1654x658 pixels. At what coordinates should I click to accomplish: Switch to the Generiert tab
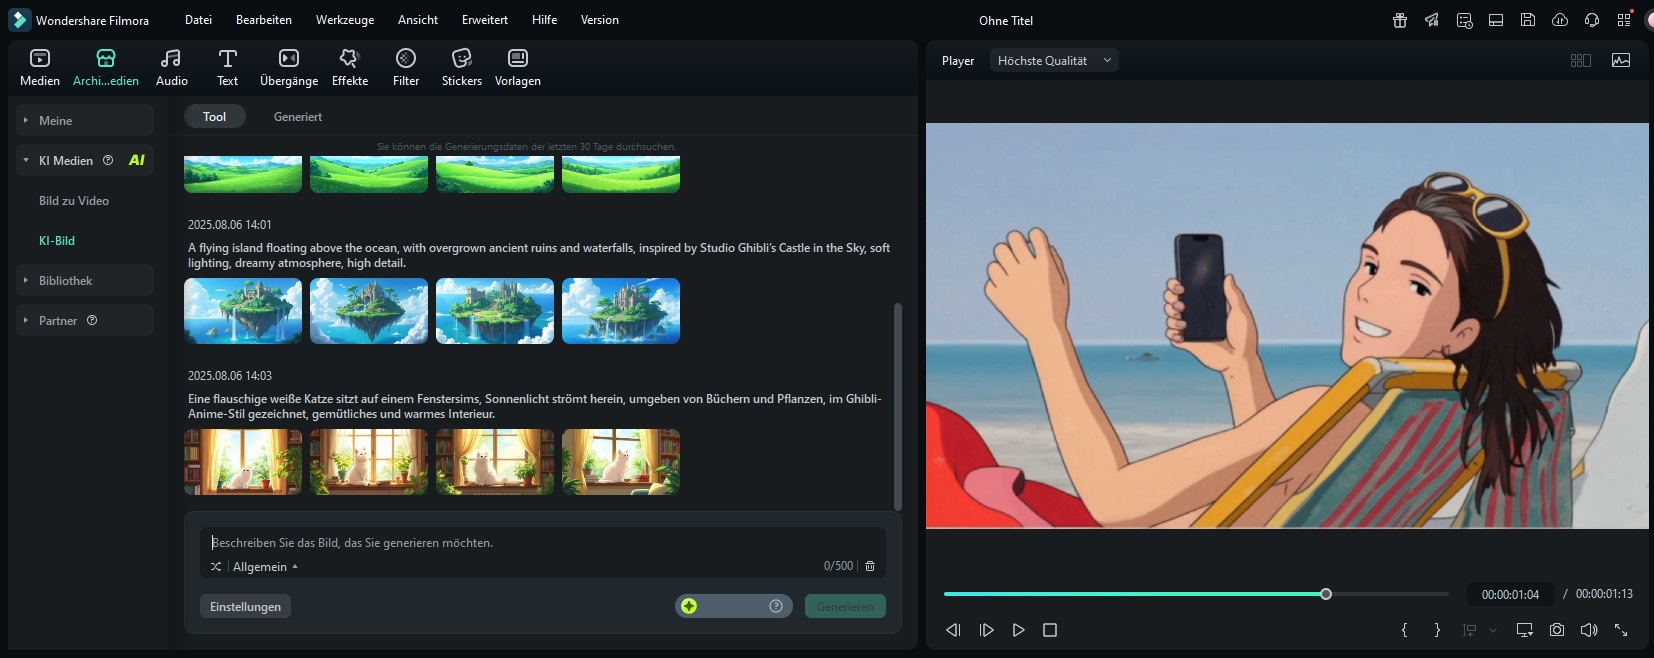298,117
